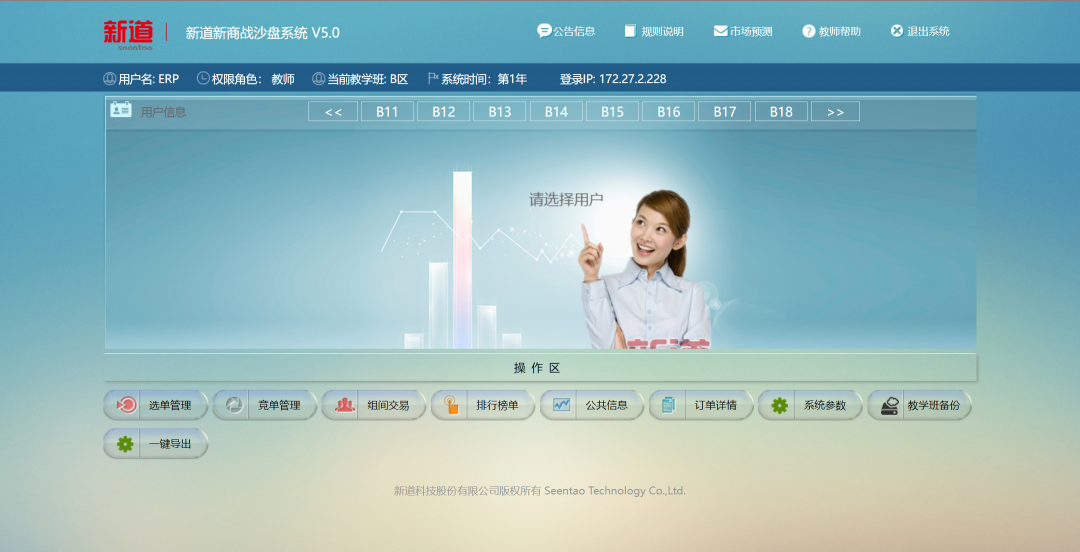Open 系统参数 gear icon
The height and width of the screenshot is (552, 1080).
(x=780, y=405)
